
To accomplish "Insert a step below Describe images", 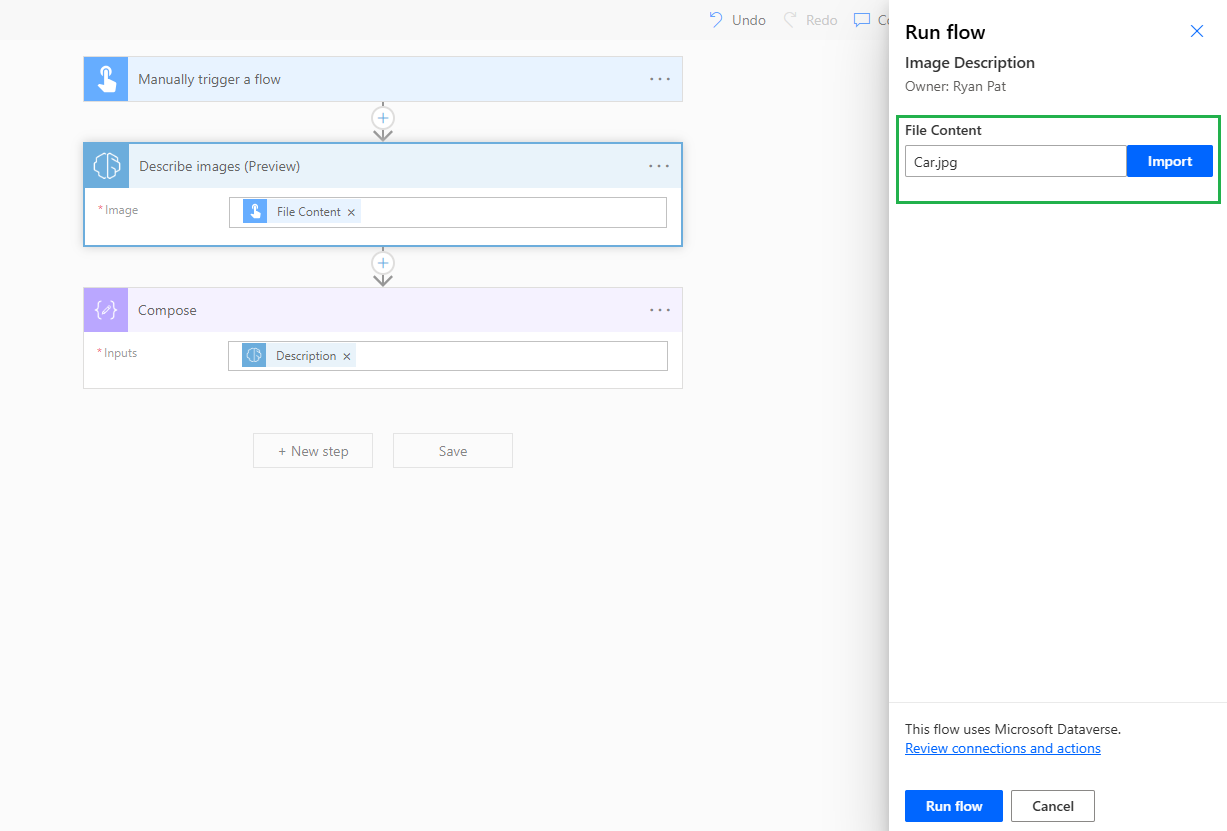I will (x=383, y=263).
